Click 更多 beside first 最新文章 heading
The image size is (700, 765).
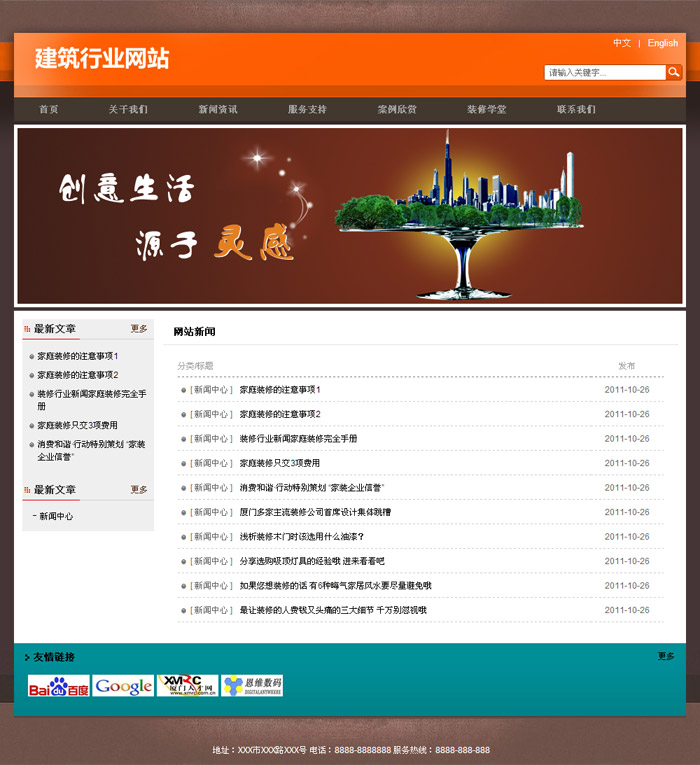pos(139,329)
